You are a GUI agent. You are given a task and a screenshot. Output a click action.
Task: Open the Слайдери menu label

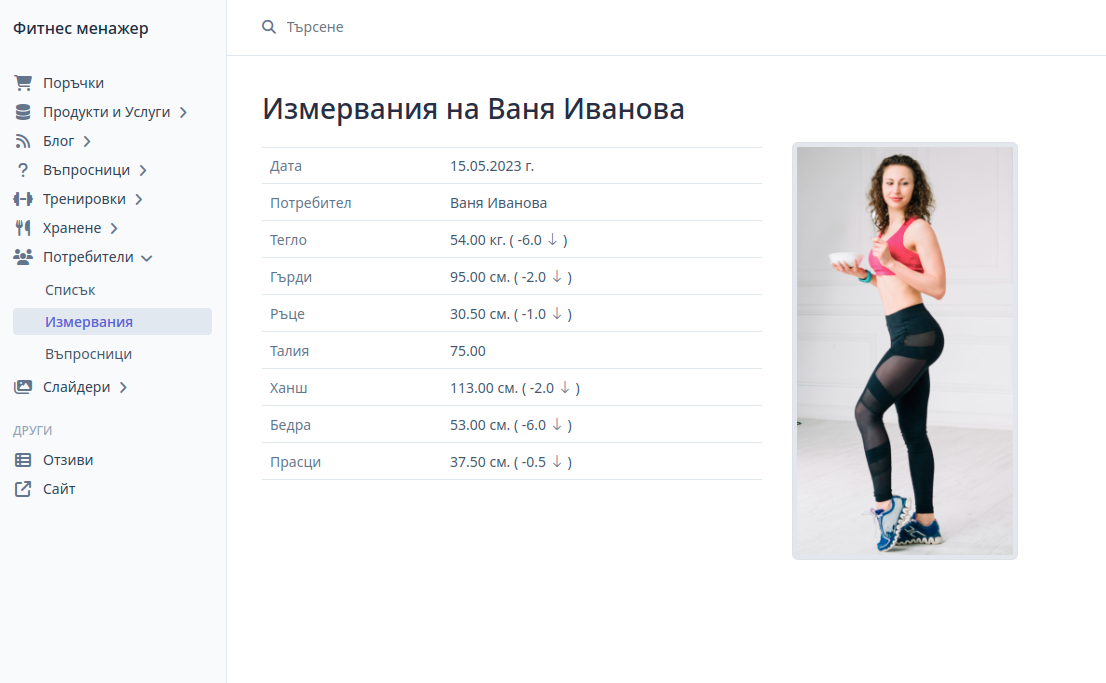pyautogui.click(x=76, y=387)
